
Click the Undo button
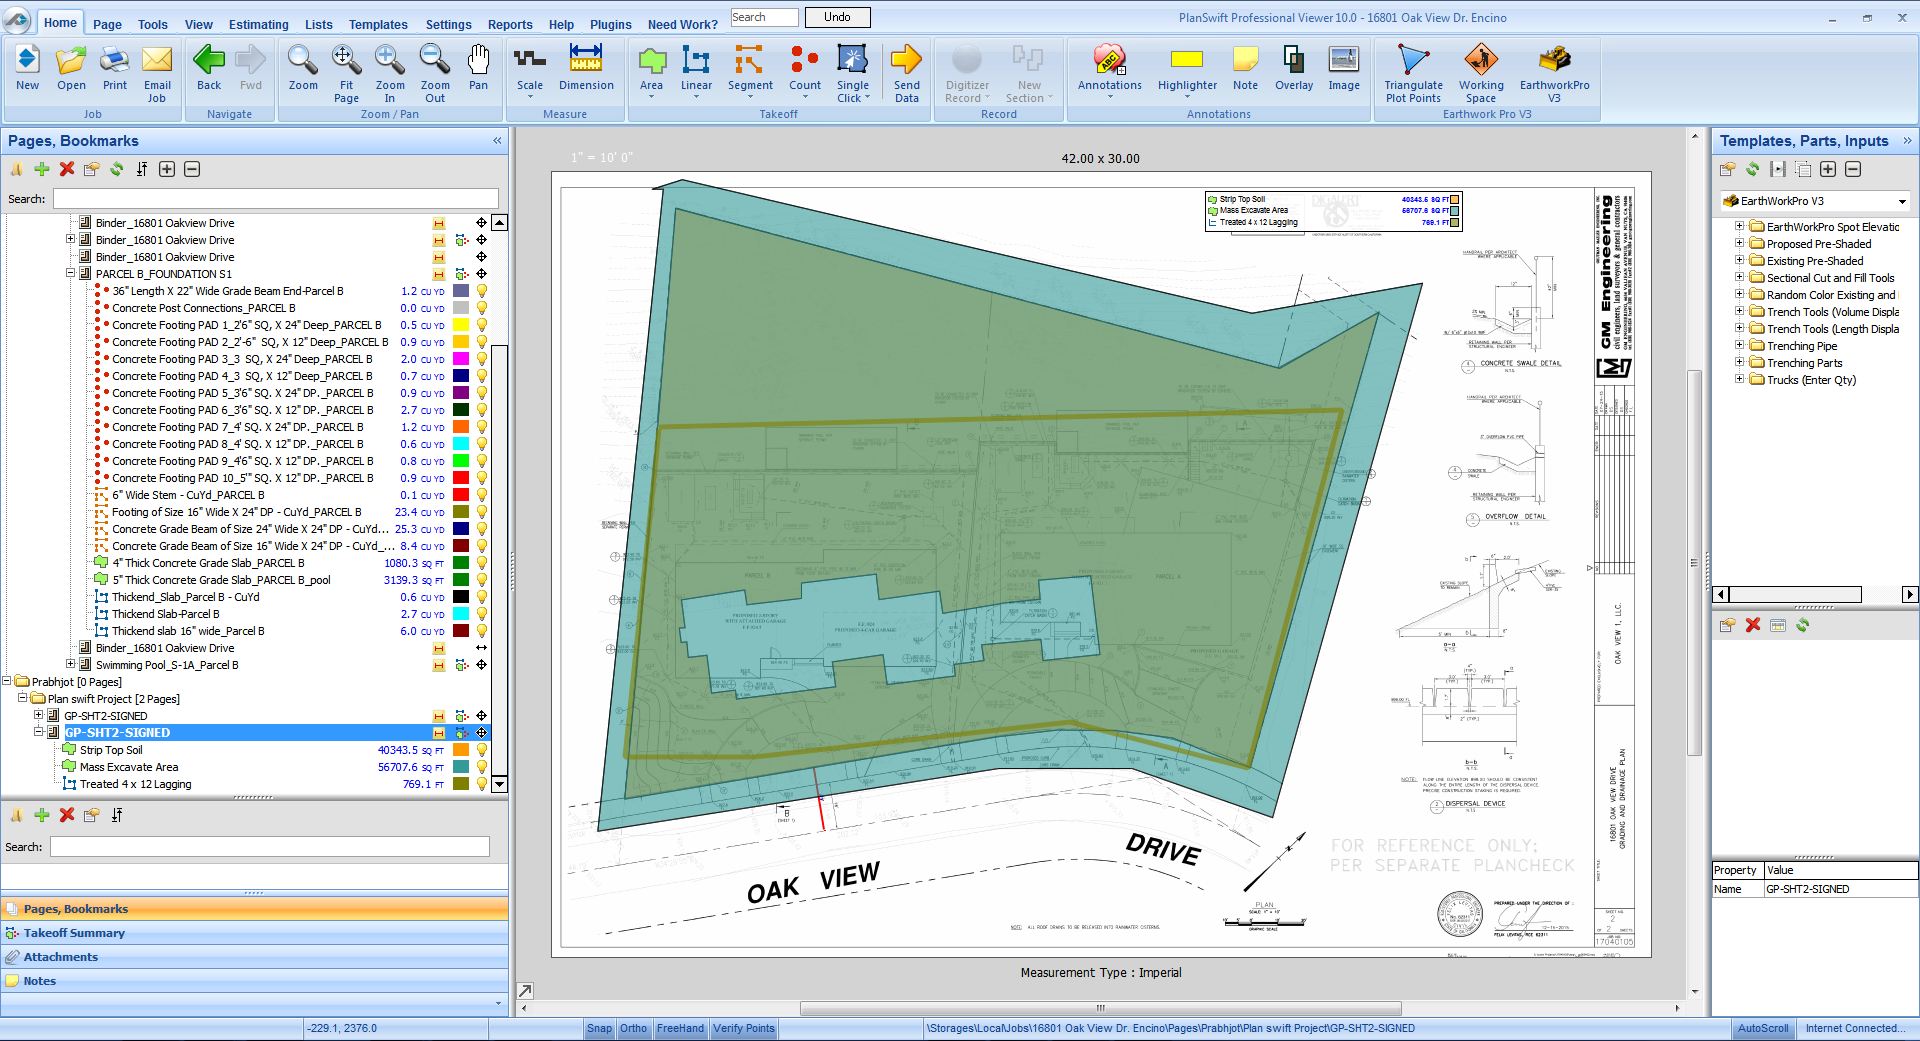click(837, 17)
